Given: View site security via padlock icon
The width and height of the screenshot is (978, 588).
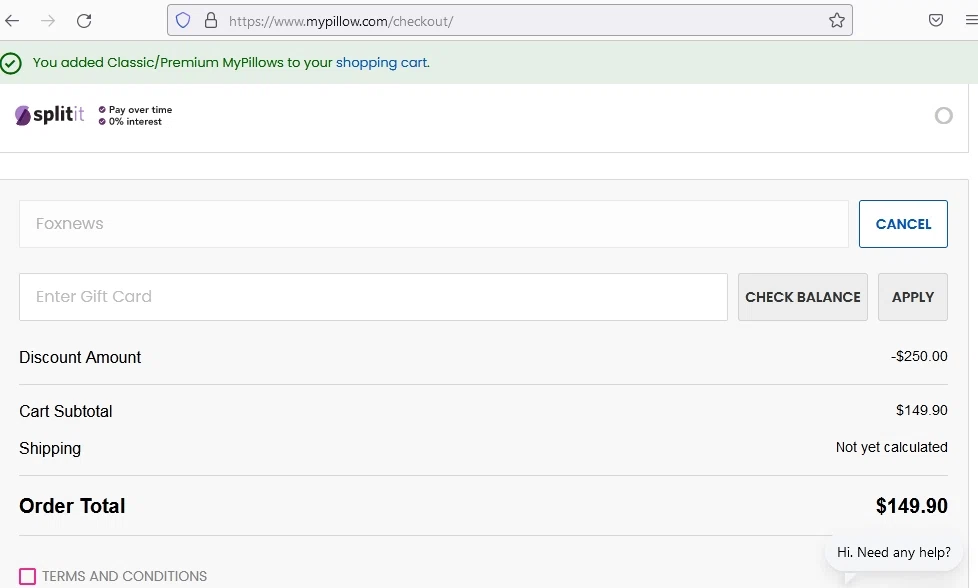Looking at the screenshot, I should tap(211, 21).
